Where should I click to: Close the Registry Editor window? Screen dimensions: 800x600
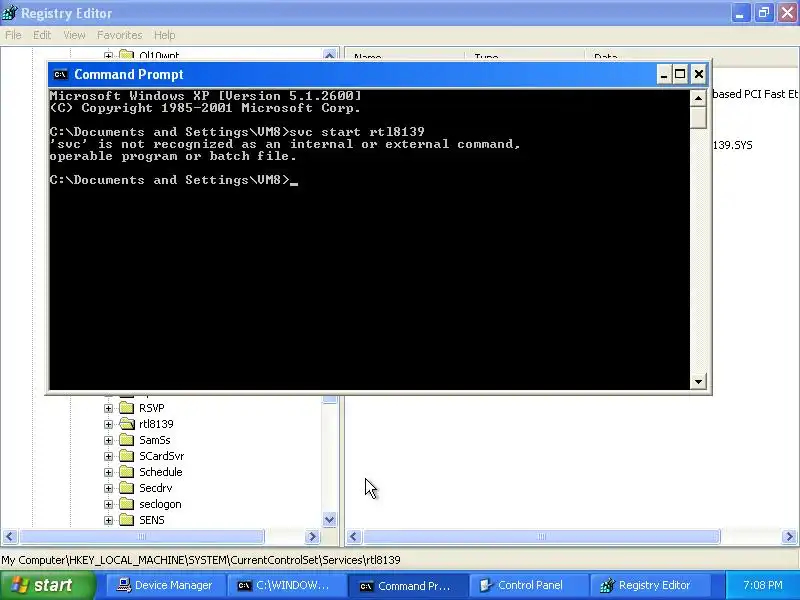[787, 13]
